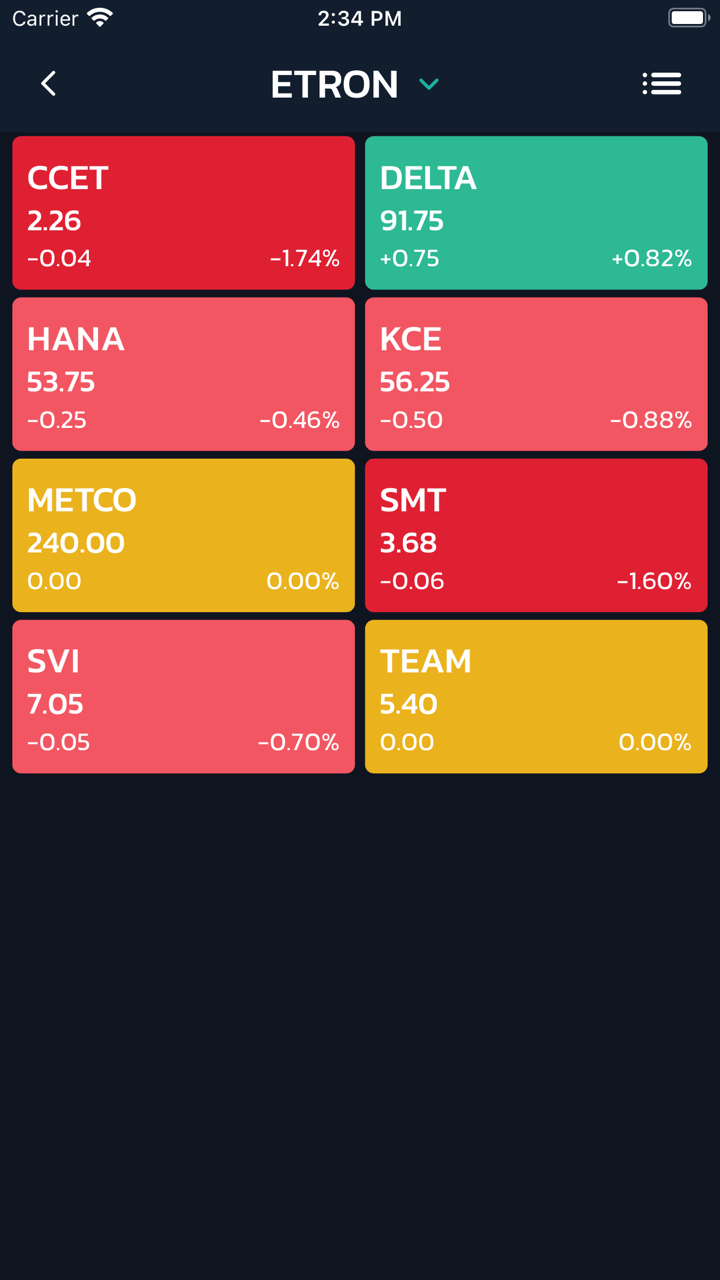Tap the CCET -1.74% change value
The width and height of the screenshot is (720, 1280).
(304, 259)
